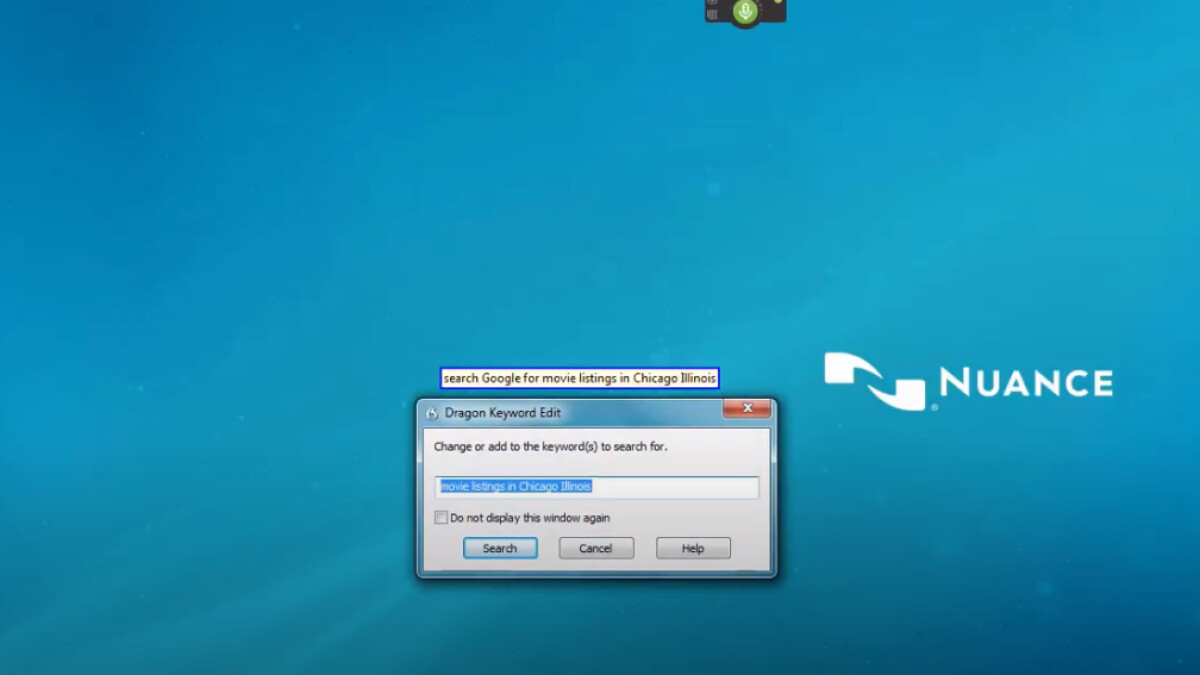Click the grid icon on the DragonBar
The width and height of the screenshot is (1200, 675).
click(x=712, y=15)
